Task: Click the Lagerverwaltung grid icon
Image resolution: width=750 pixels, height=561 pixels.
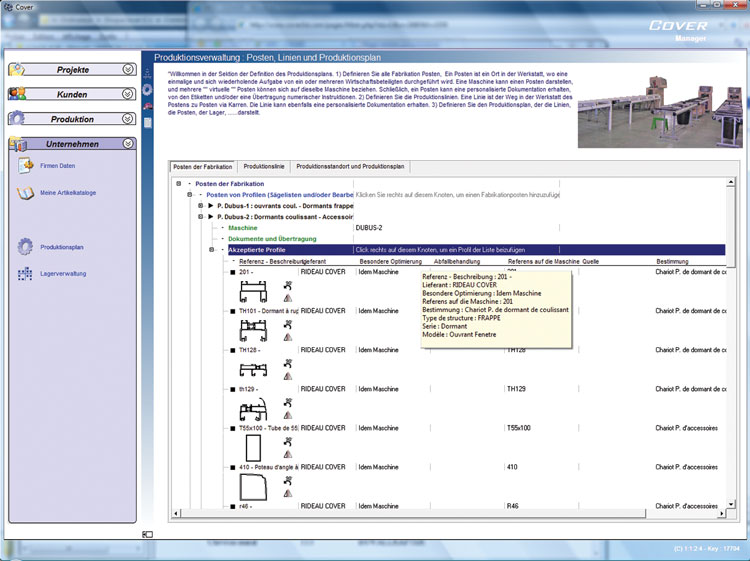Action: coord(25,274)
